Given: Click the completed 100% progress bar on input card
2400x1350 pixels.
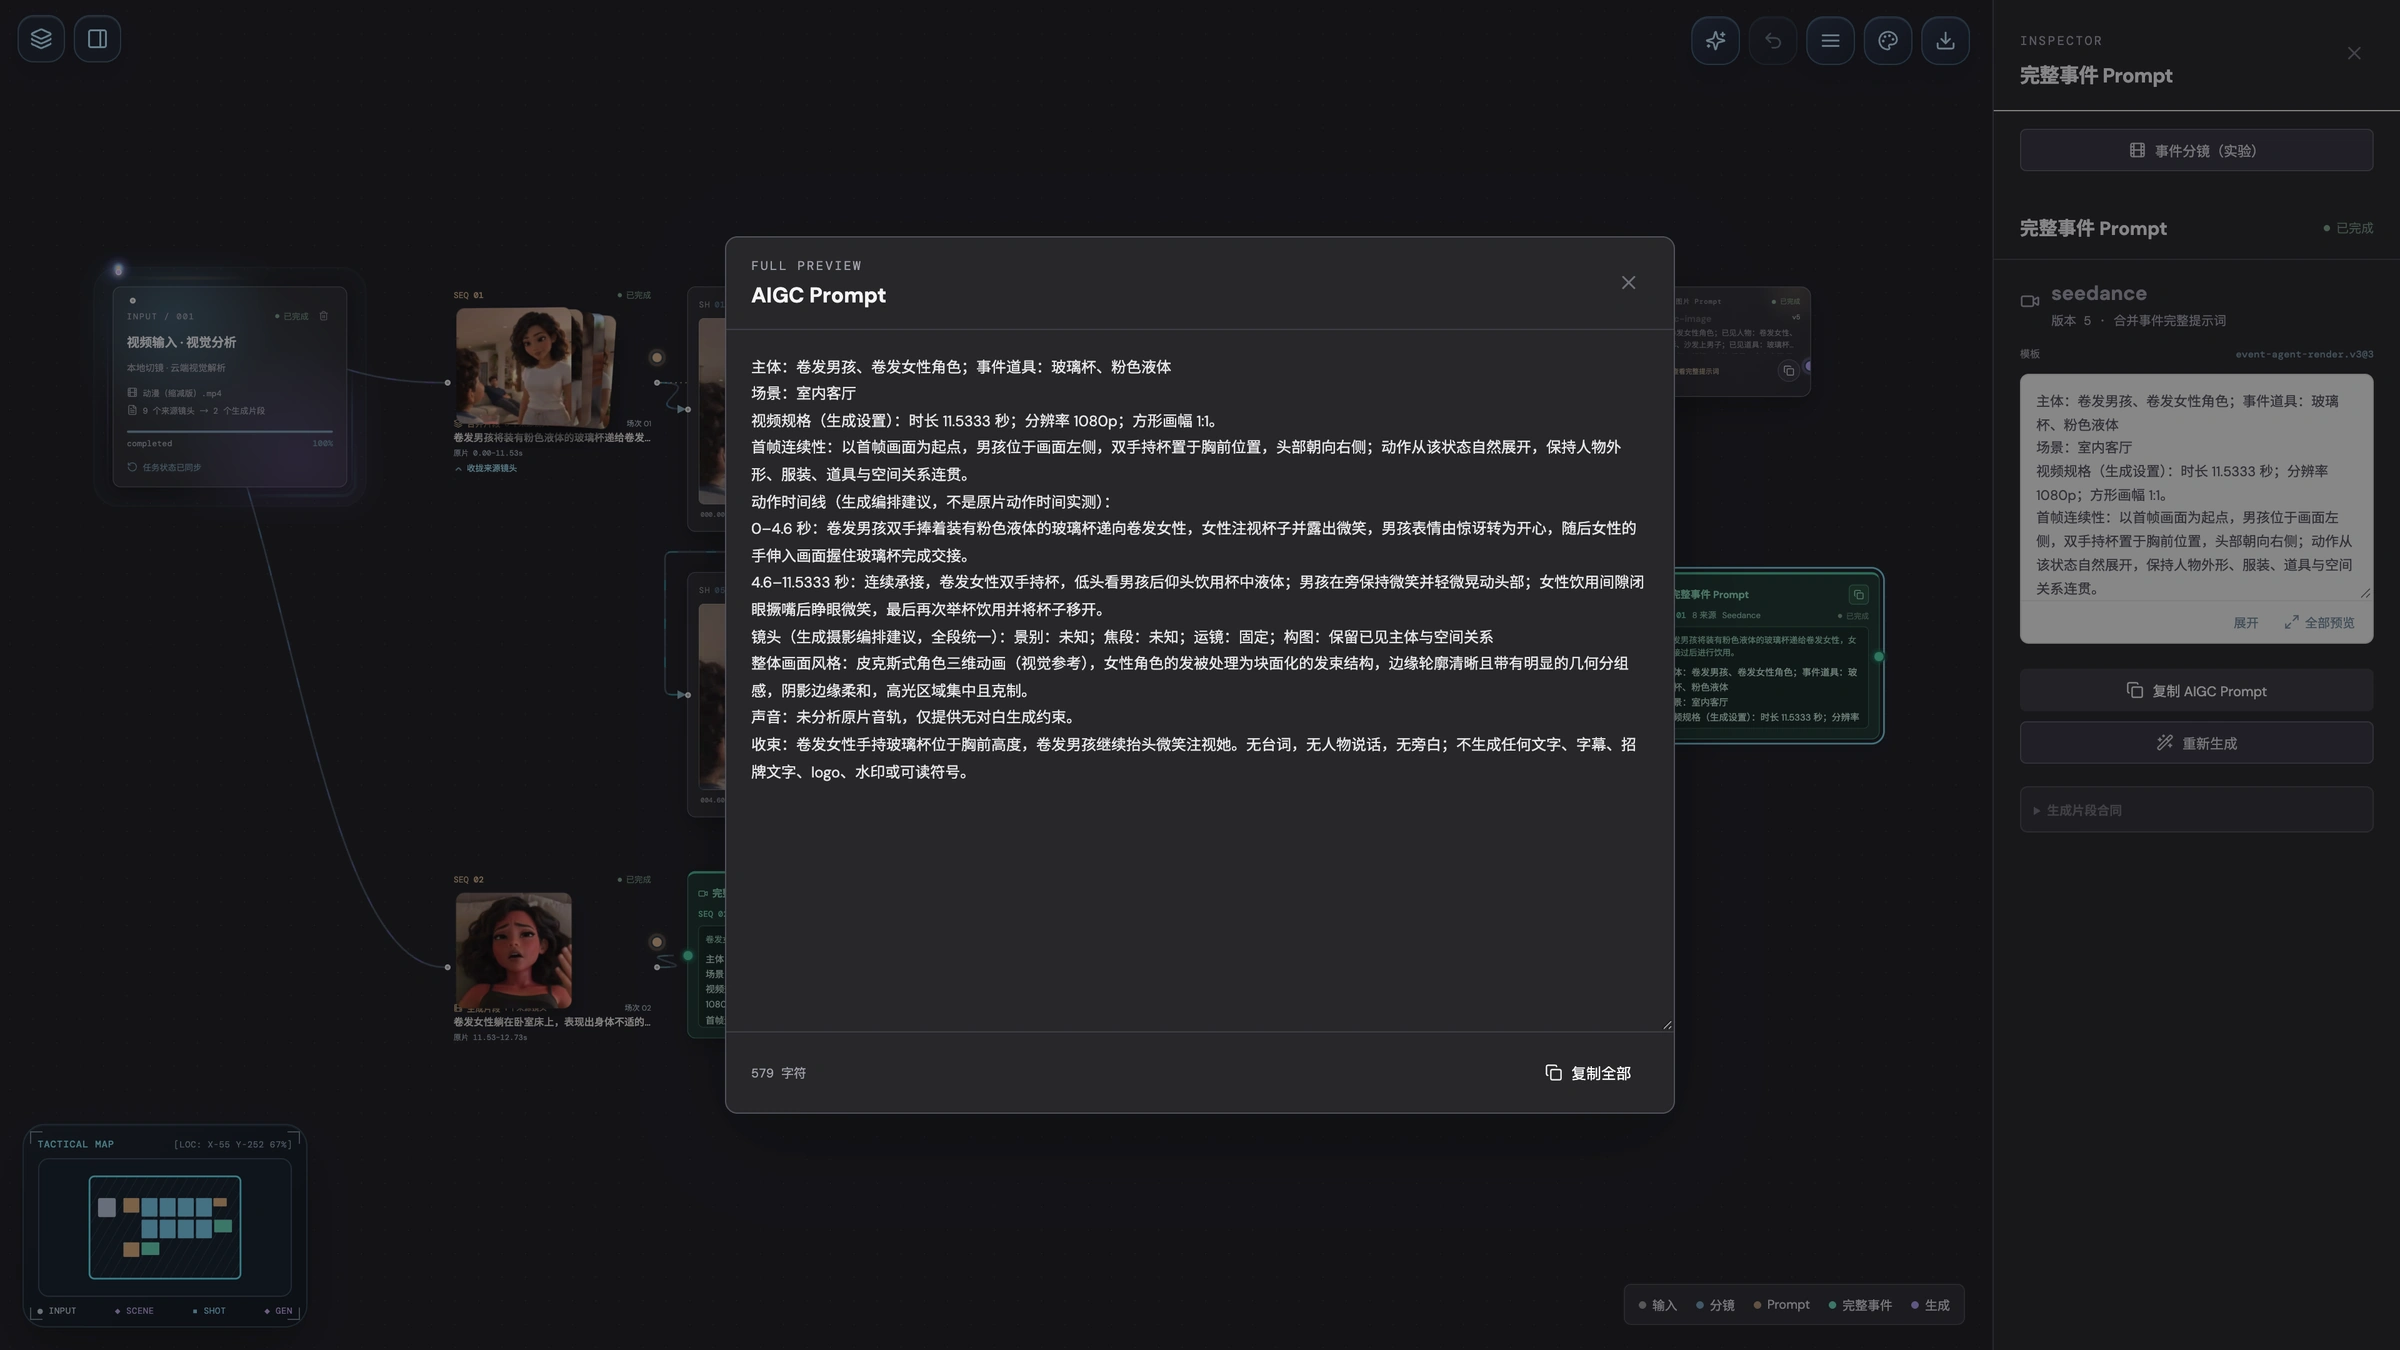Looking at the screenshot, I should coord(229,432).
